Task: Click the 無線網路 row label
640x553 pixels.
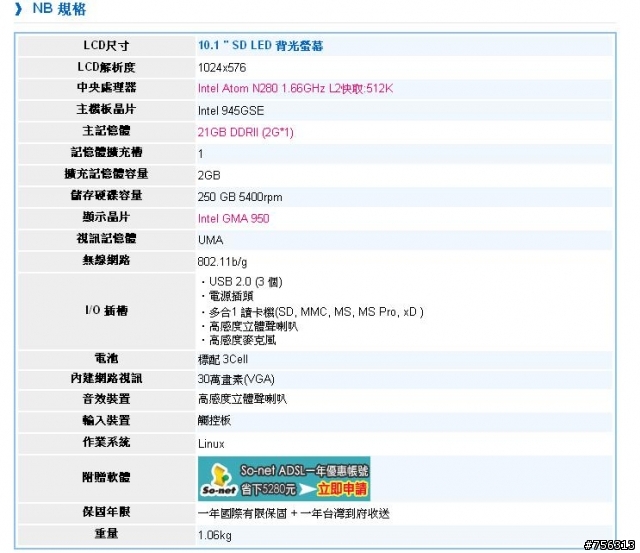Action: pos(107,260)
